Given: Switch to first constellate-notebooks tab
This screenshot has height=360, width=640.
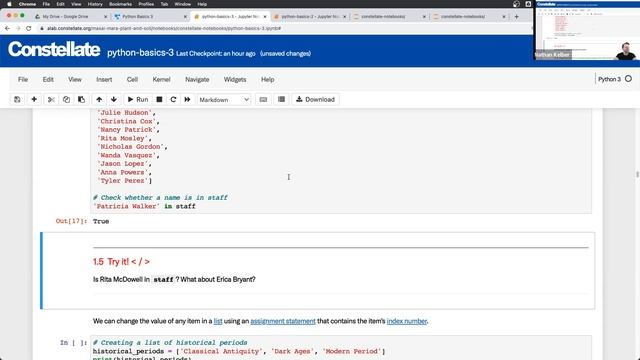Looking at the screenshot, I should (x=383, y=16).
